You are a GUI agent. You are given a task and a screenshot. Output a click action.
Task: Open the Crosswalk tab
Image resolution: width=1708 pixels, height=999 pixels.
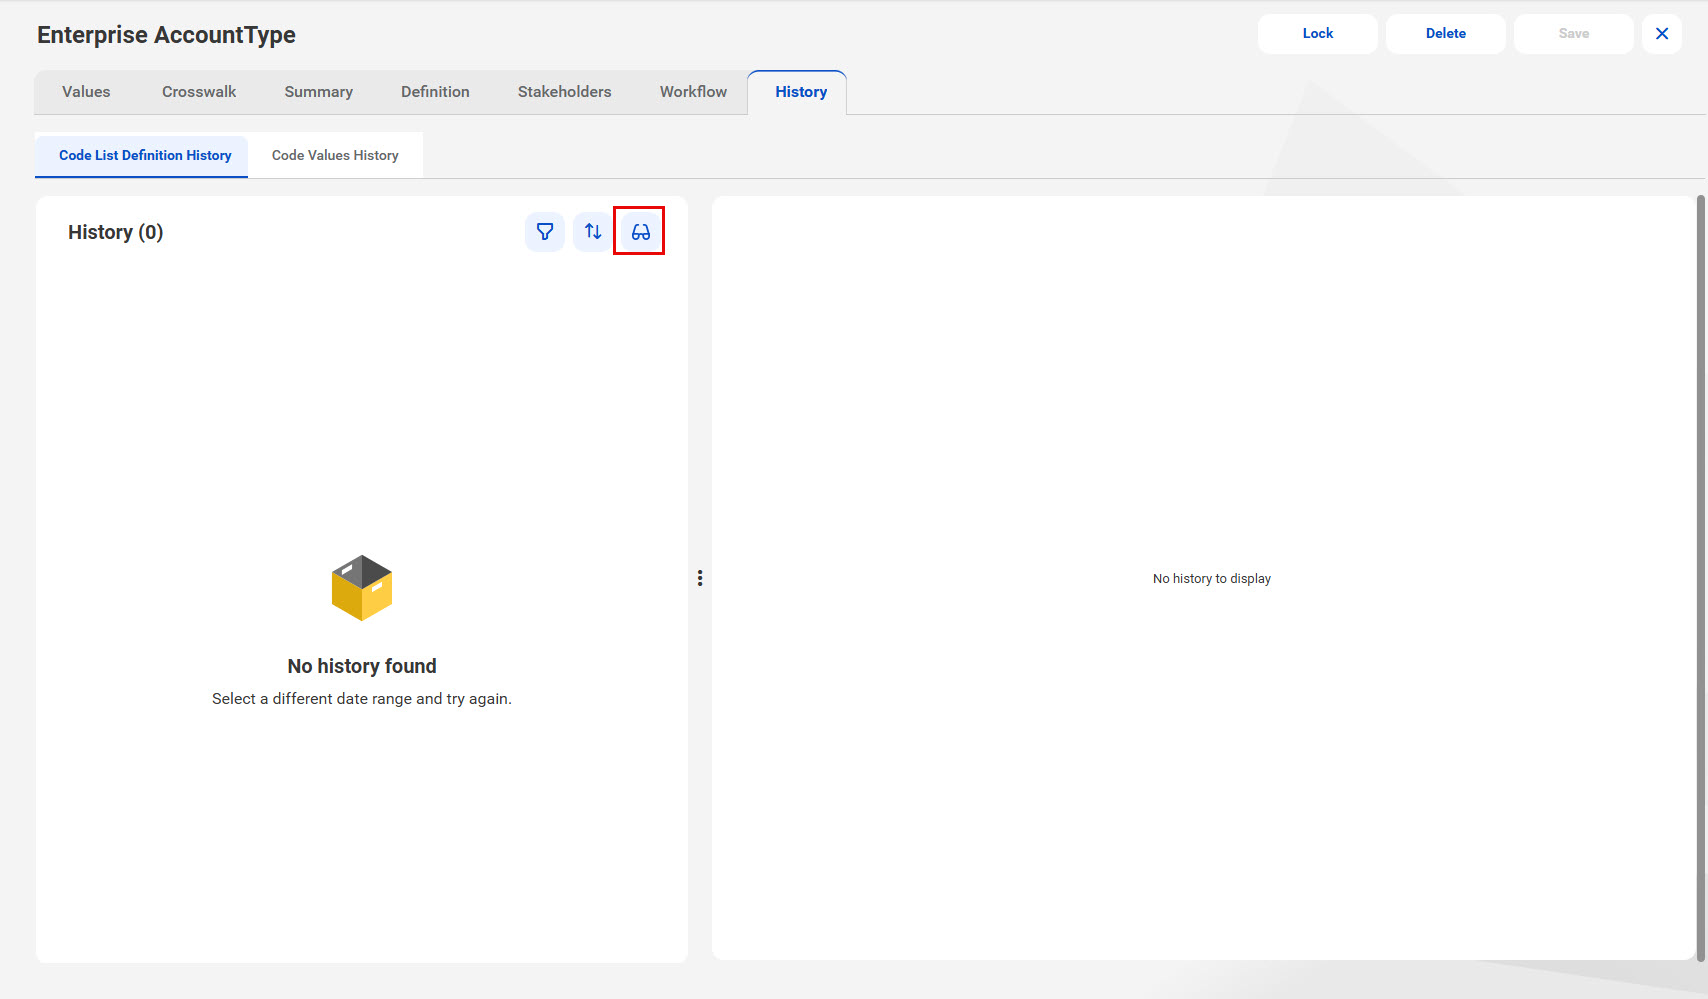click(199, 92)
